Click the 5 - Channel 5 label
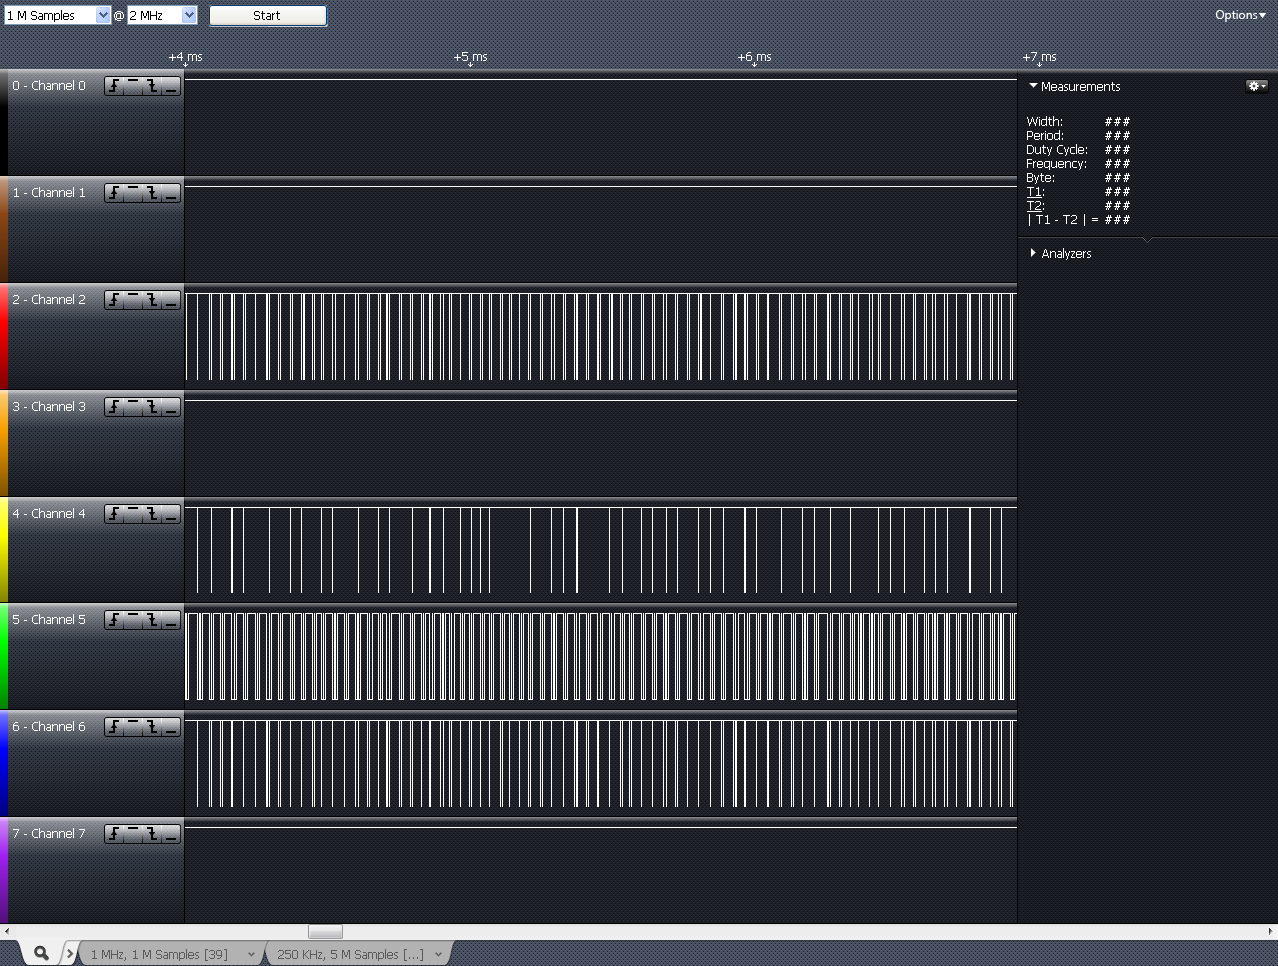The image size is (1278, 966). pos(49,620)
